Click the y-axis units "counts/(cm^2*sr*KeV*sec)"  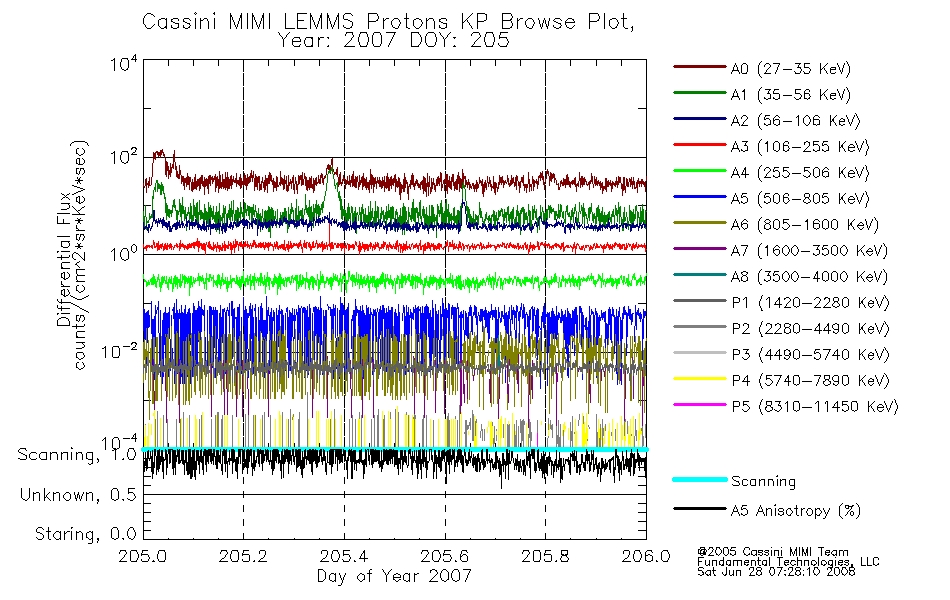coord(80,255)
